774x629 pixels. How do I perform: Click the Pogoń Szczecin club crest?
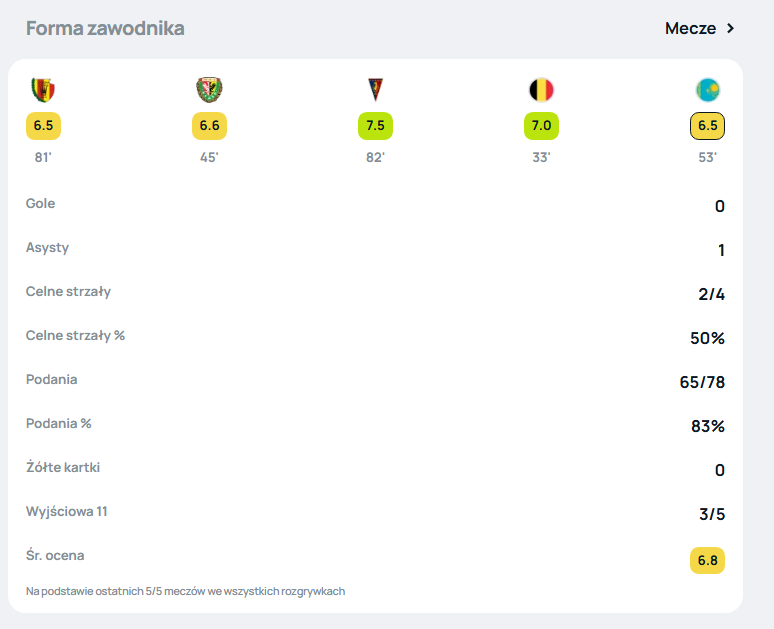[x=375, y=90]
